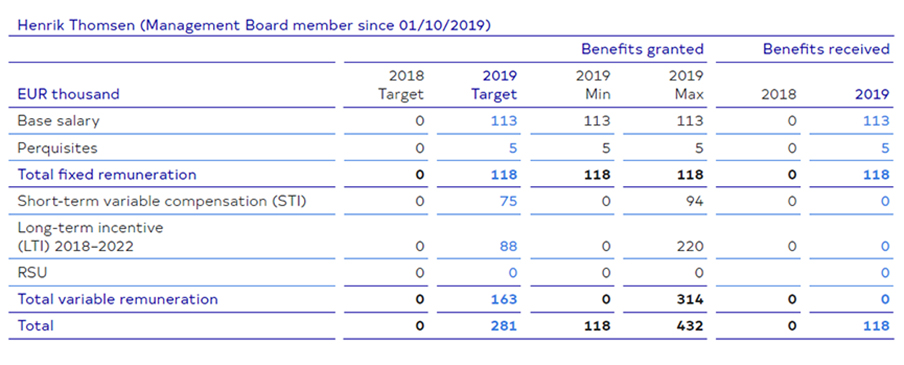Image resolution: width=904 pixels, height=365 pixels.
Task: Select the Benefits granted column header
Action: [642, 50]
